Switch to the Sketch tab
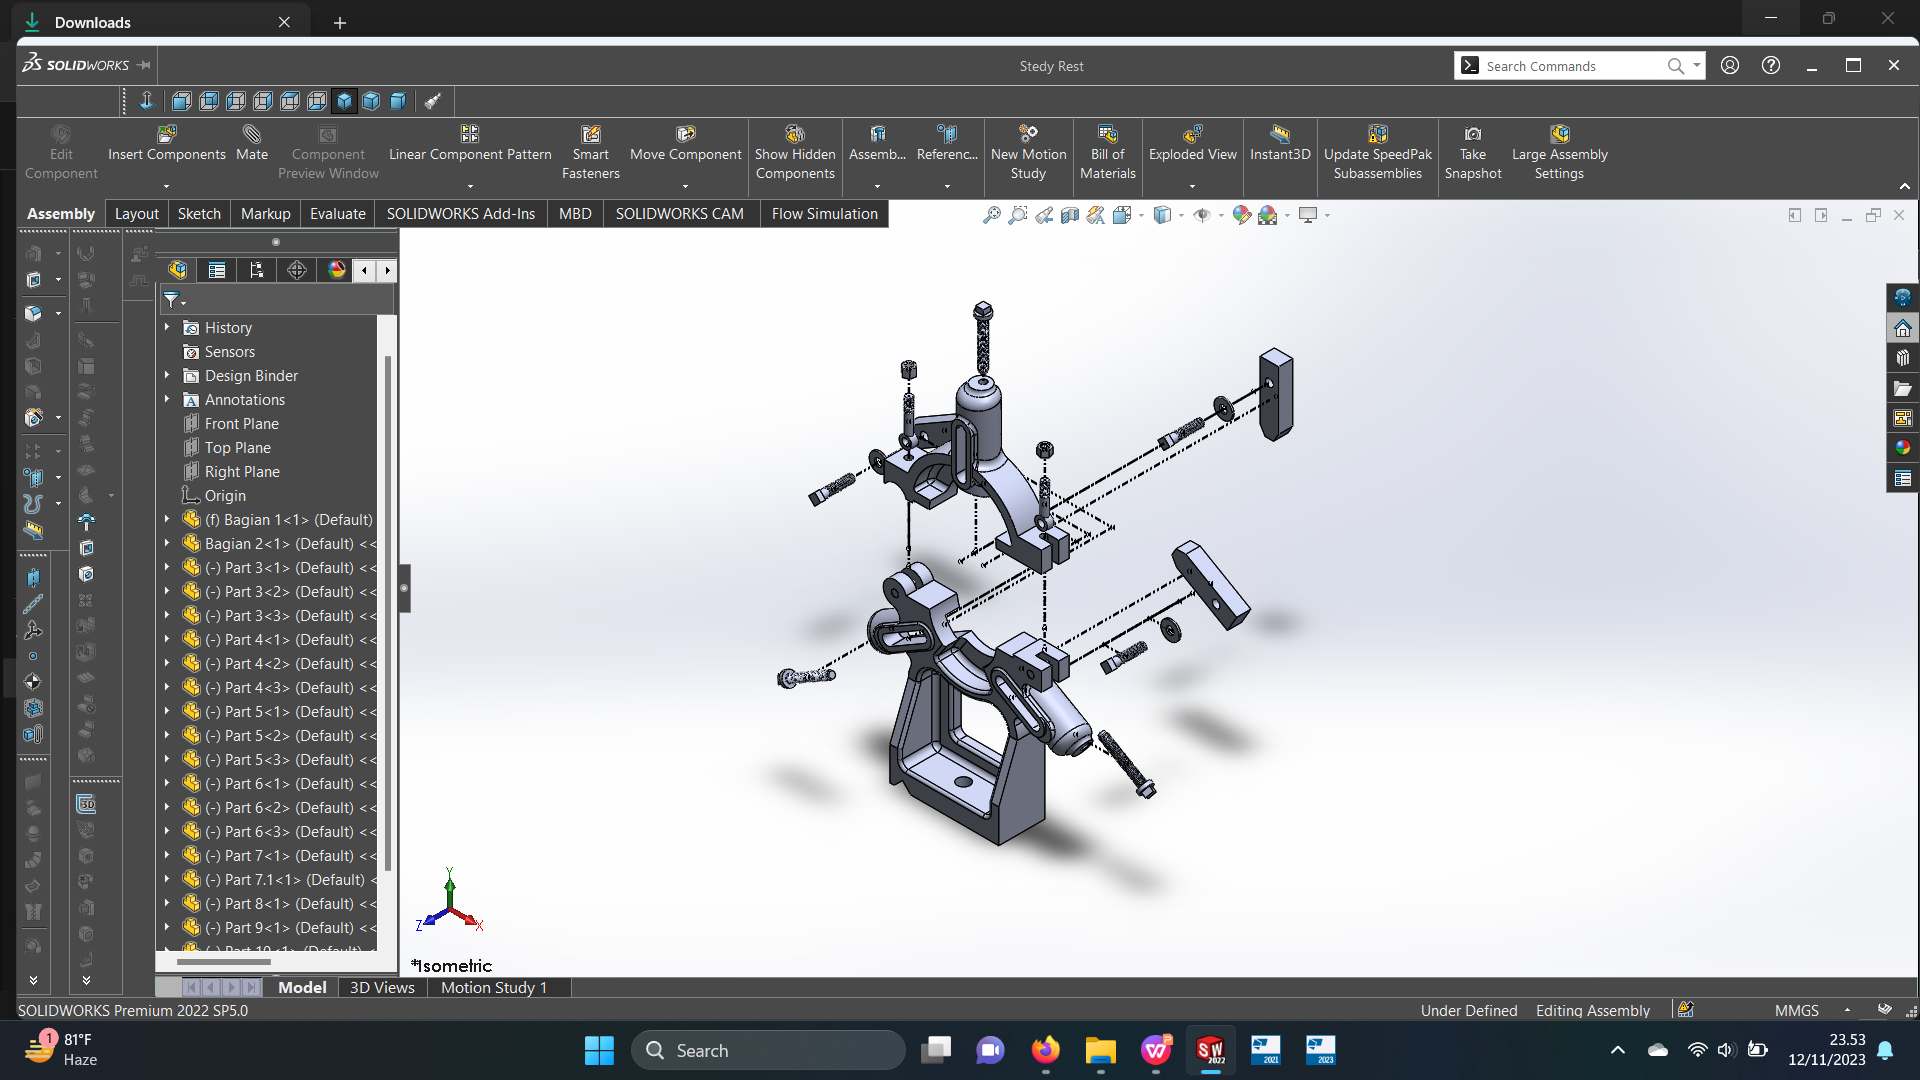This screenshot has width=1920, height=1080. coord(199,214)
